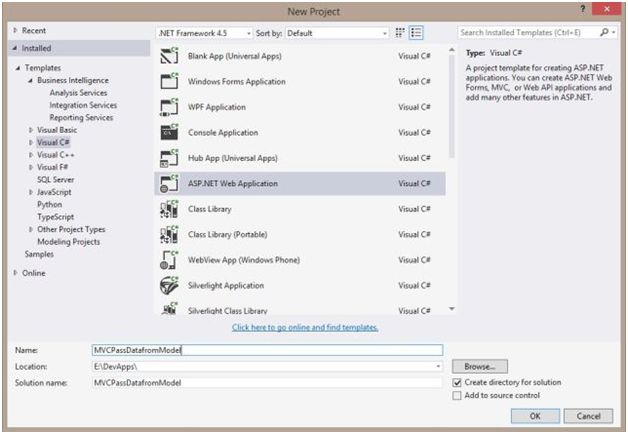The image size is (628, 434).
Task: Click the Windows Forms Application icon
Action: click(x=169, y=81)
